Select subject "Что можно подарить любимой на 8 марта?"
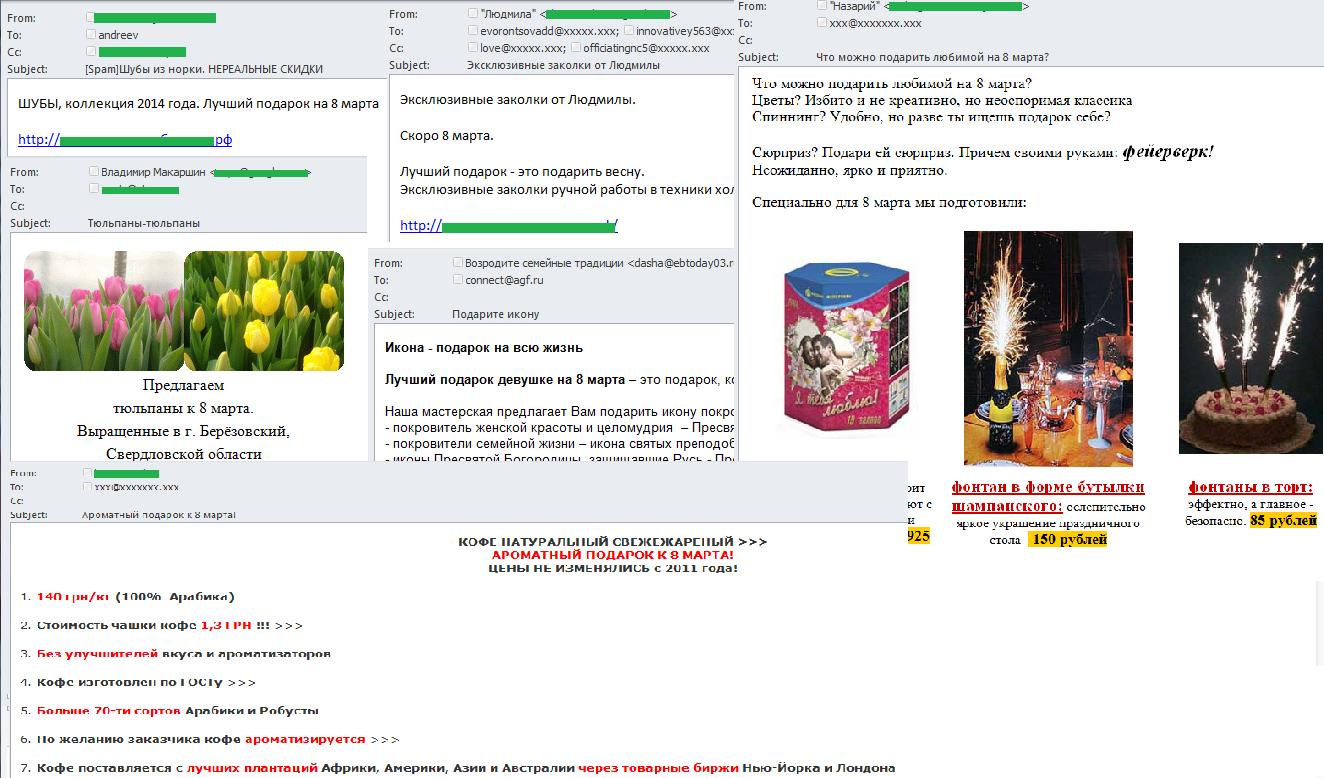Image resolution: width=1324 pixels, height=778 pixels. tap(932, 57)
